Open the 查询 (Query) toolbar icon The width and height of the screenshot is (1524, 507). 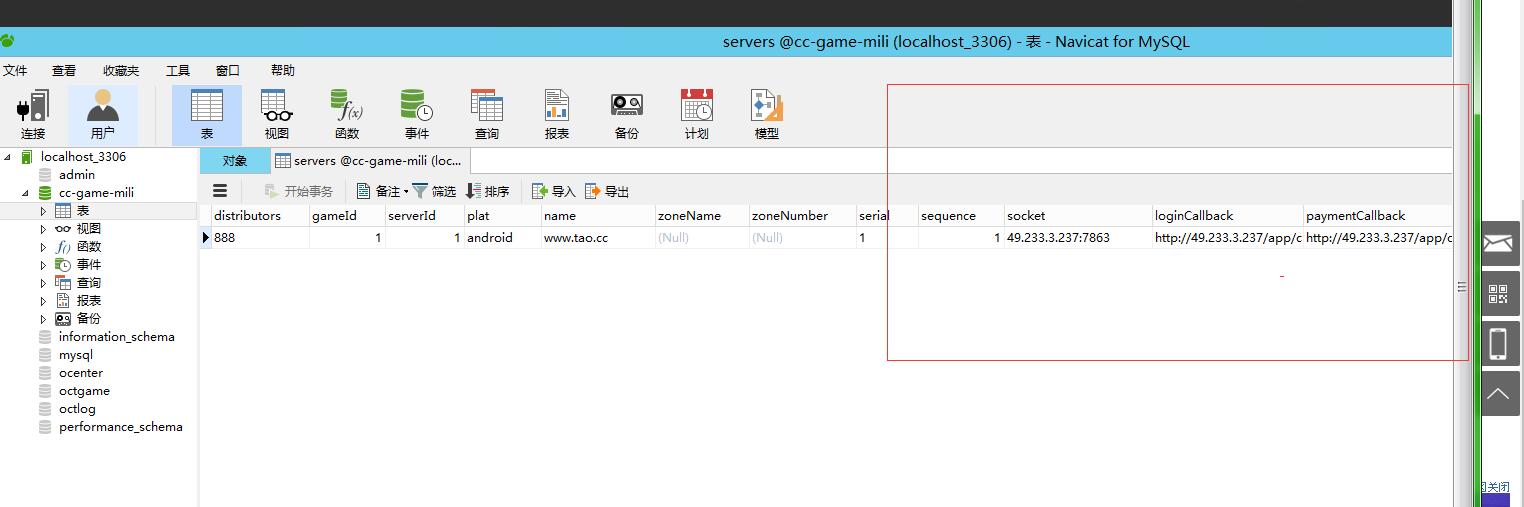click(x=487, y=114)
